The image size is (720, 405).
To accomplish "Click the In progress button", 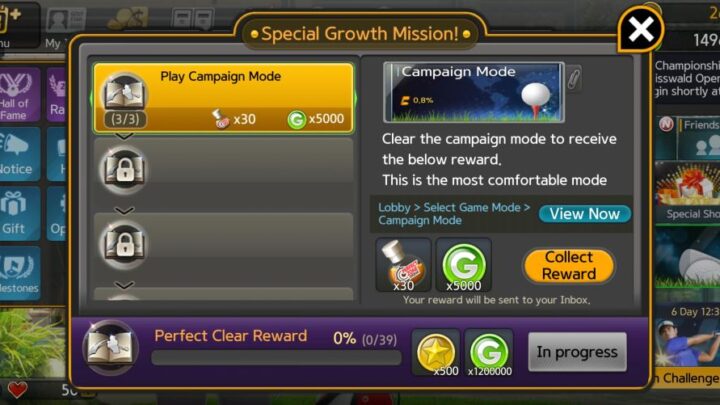I will tap(577, 352).
